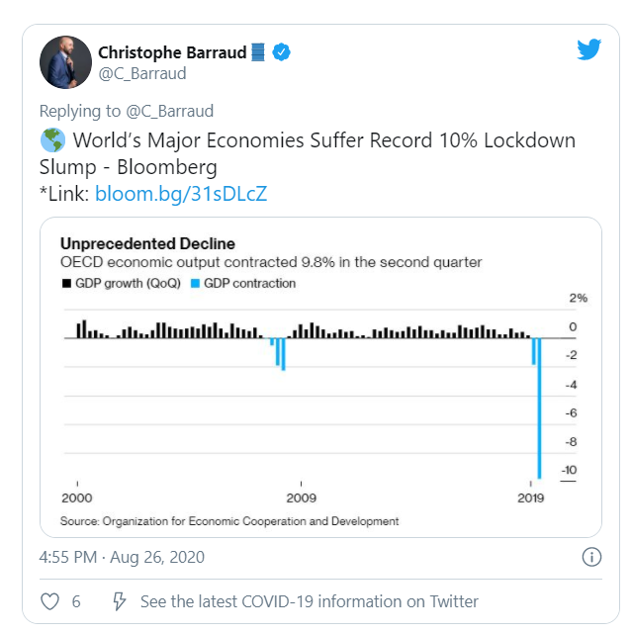Open Christophe Barraud's profile name
The width and height of the screenshot is (632, 634).
[x=171, y=52]
